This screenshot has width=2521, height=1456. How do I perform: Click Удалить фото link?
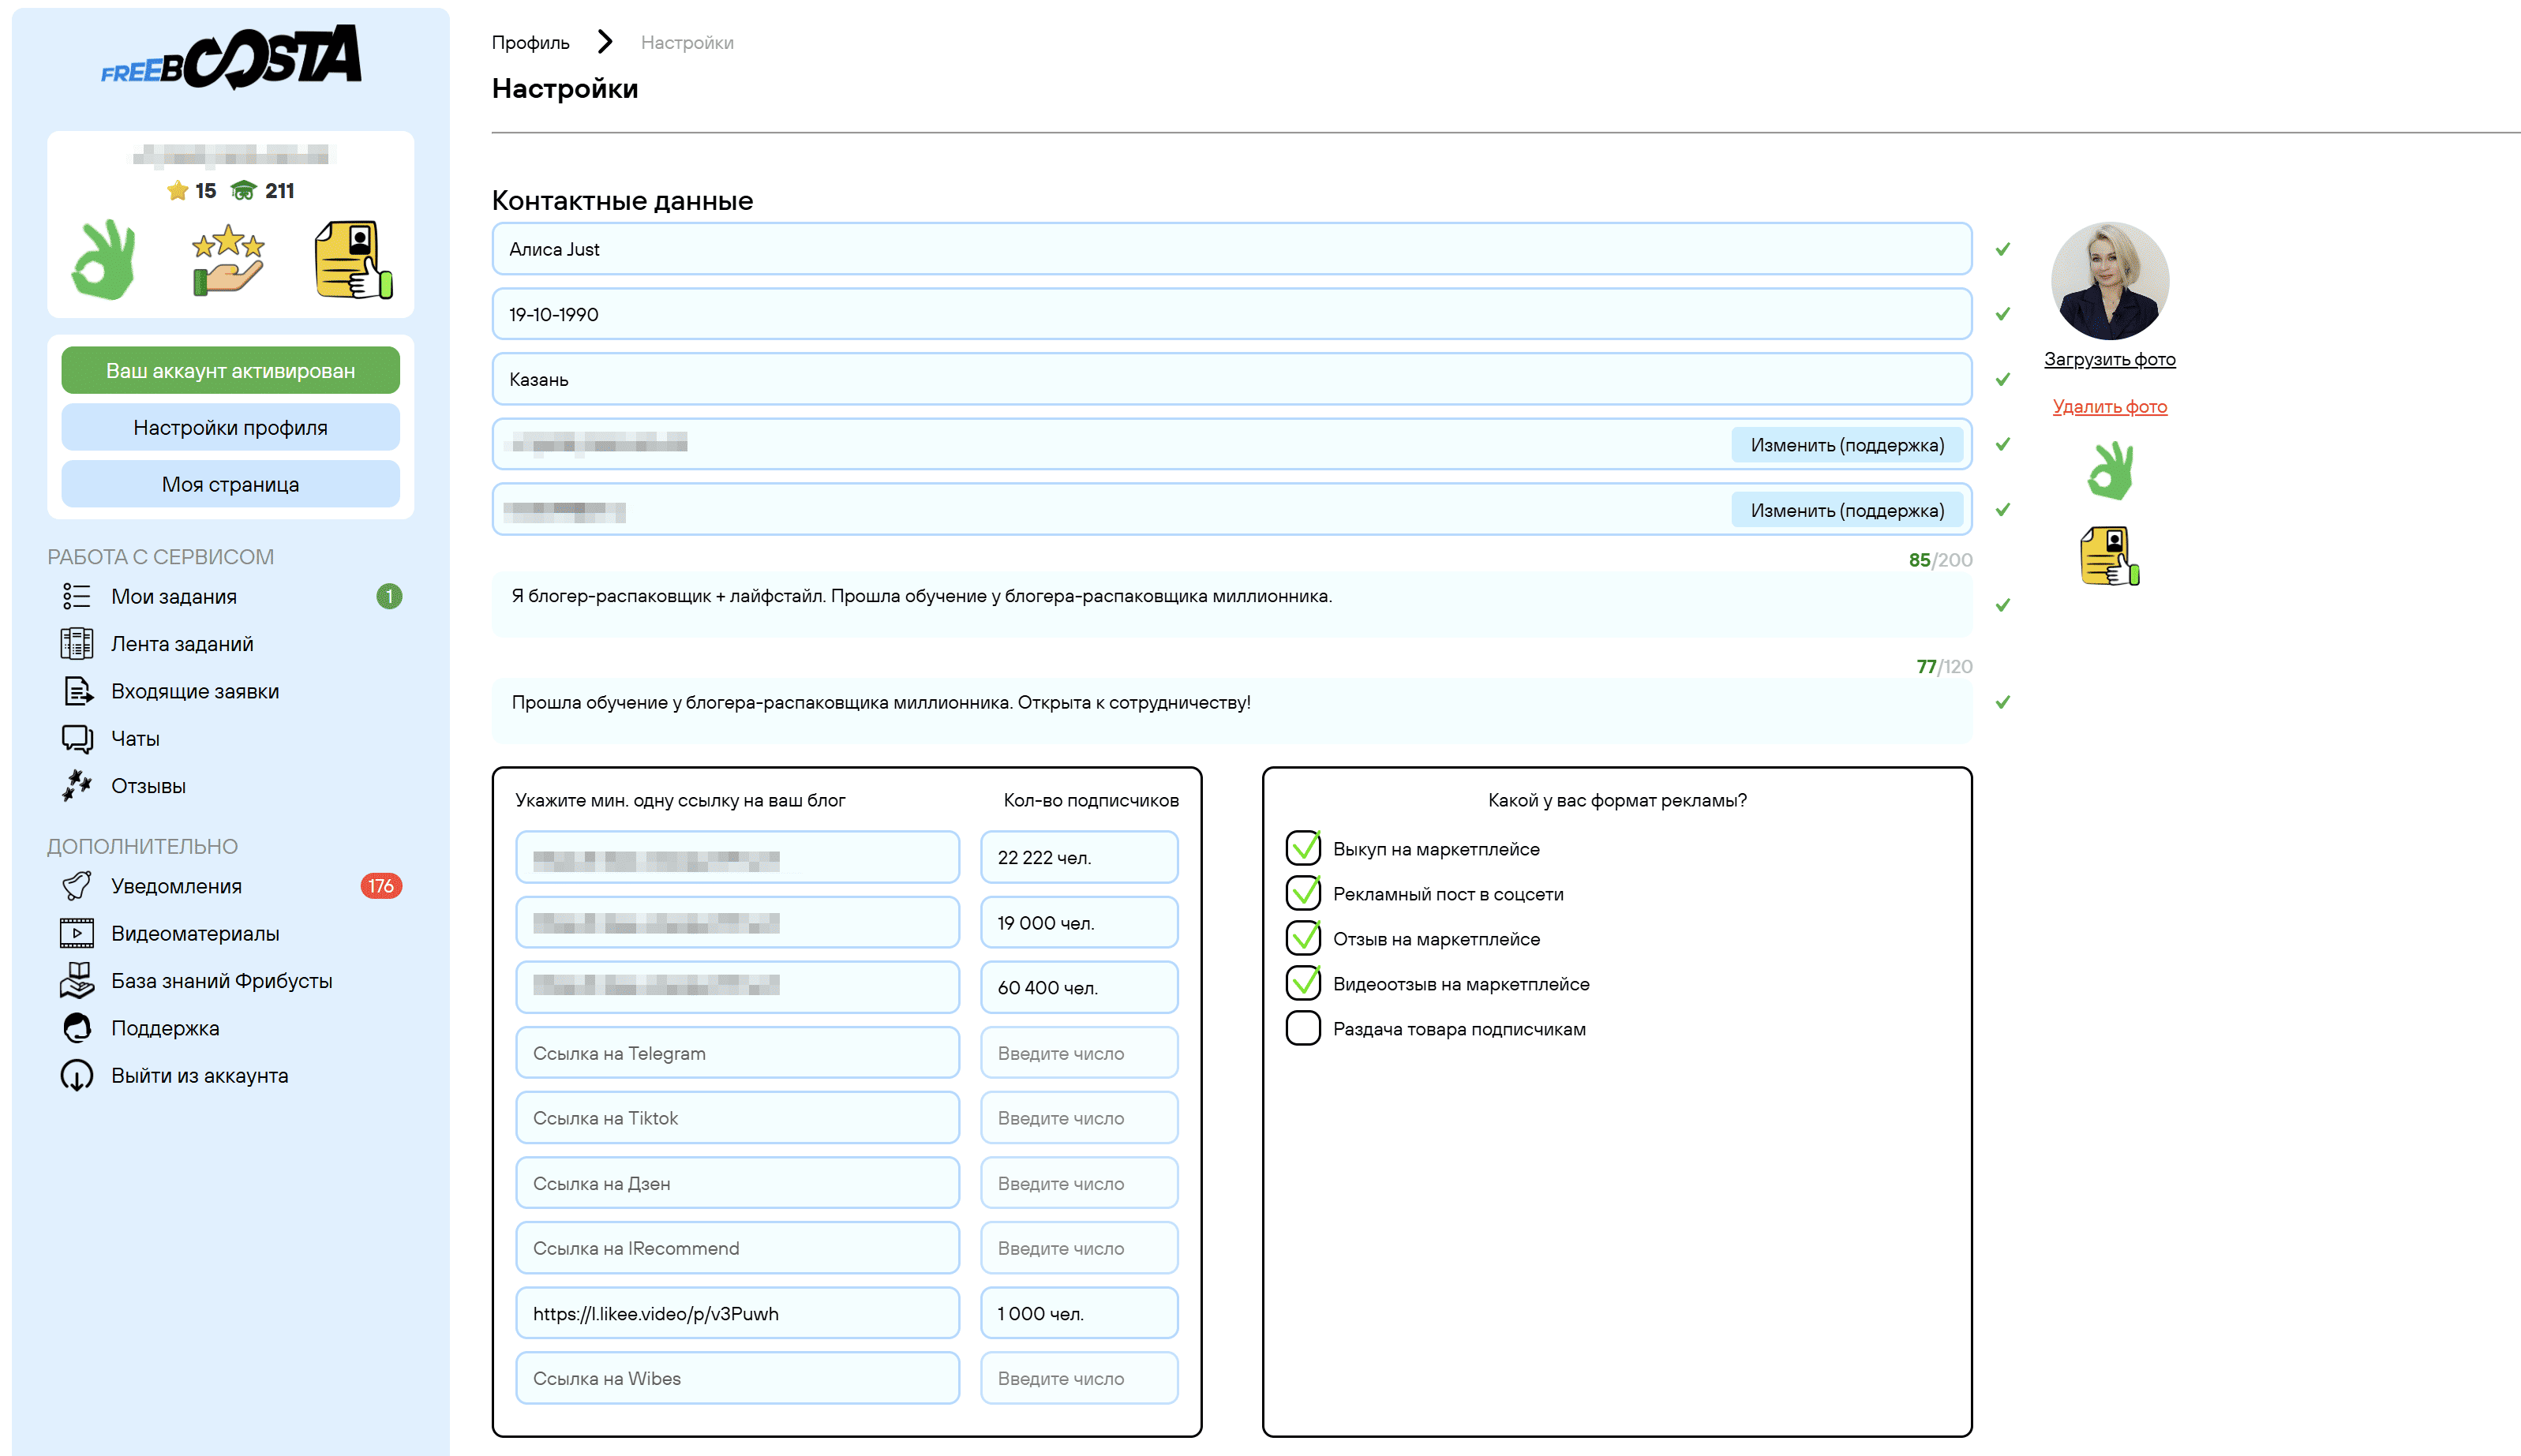click(x=2109, y=407)
